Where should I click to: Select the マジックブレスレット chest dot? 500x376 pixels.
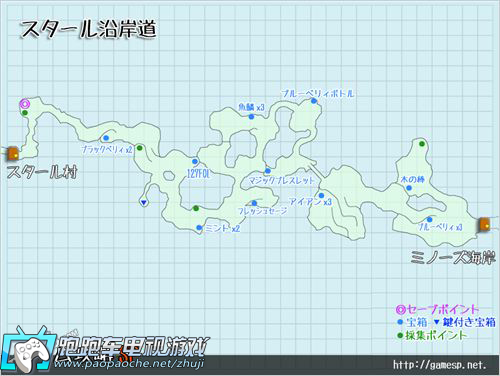point(268,171)
